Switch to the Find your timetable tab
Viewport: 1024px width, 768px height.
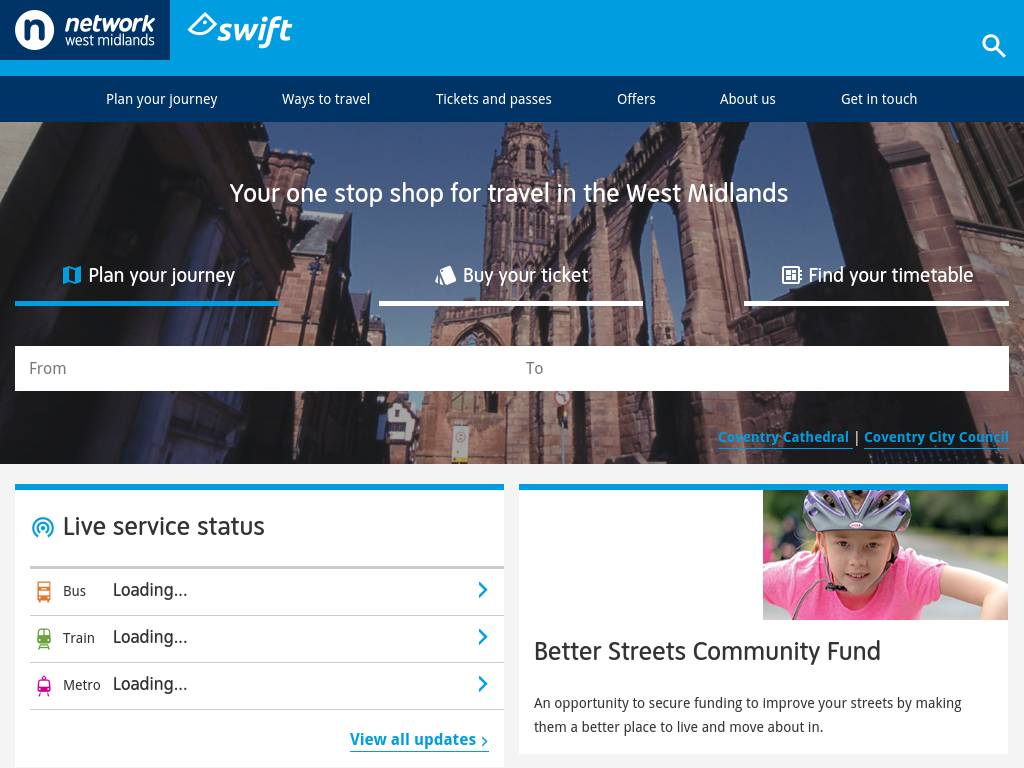click(876, 276)
